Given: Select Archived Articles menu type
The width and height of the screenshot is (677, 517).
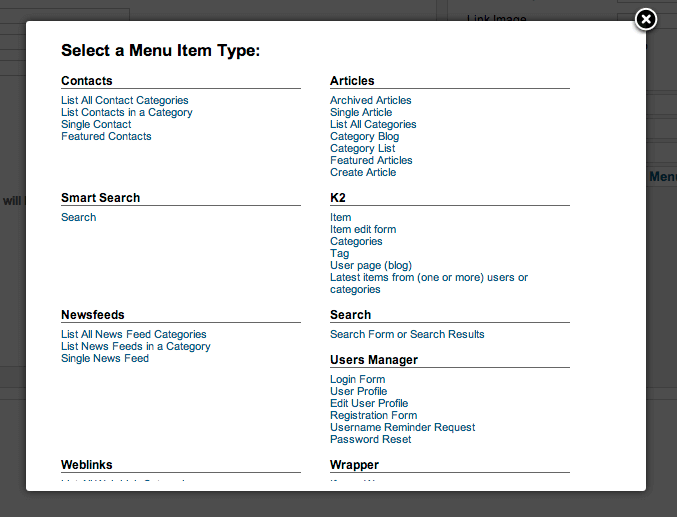Looking at the screenshot, I should 371,100.
